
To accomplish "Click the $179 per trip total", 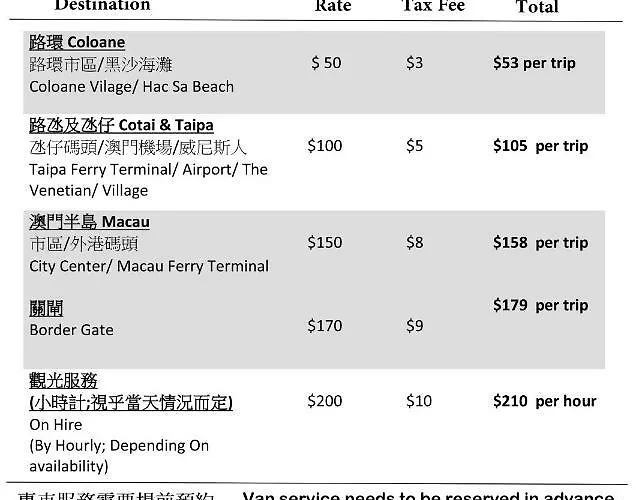I will coord(540,306).
